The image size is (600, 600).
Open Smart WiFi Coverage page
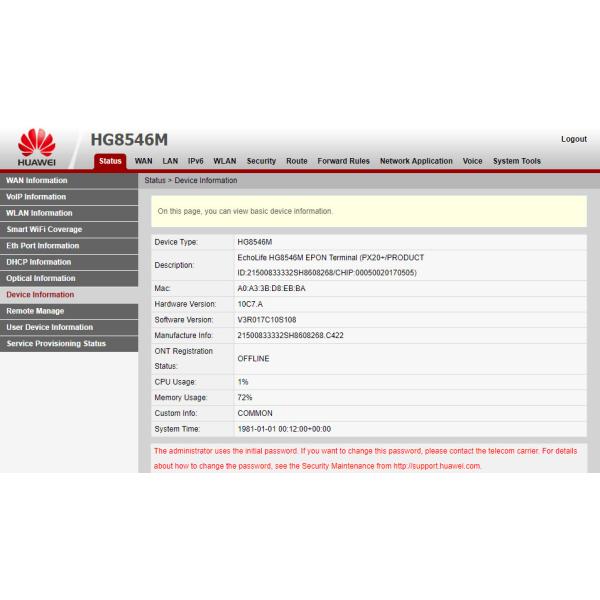[x=69, y=229]
